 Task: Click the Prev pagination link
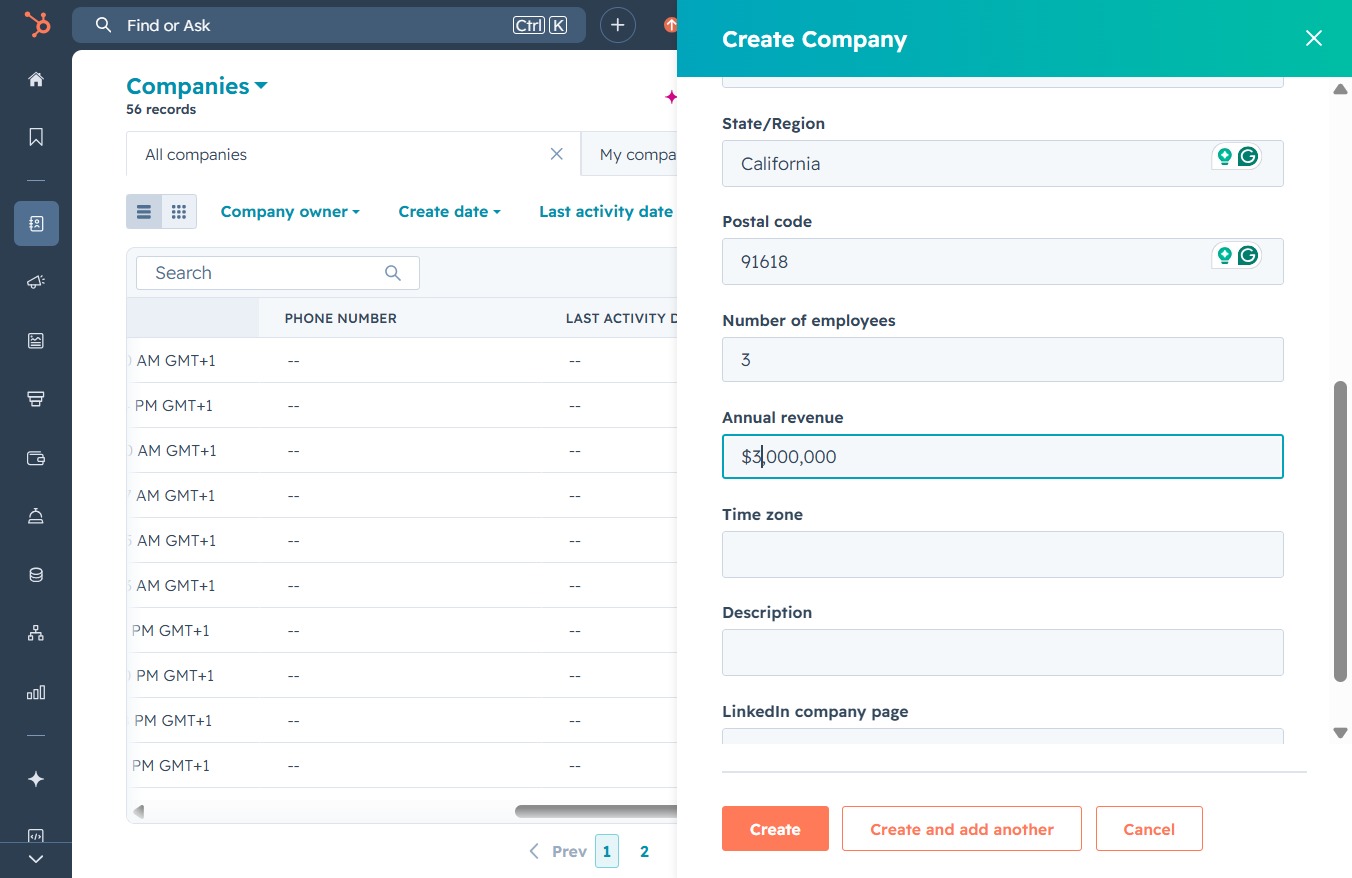pyautogui.click(x=557, y=852)
